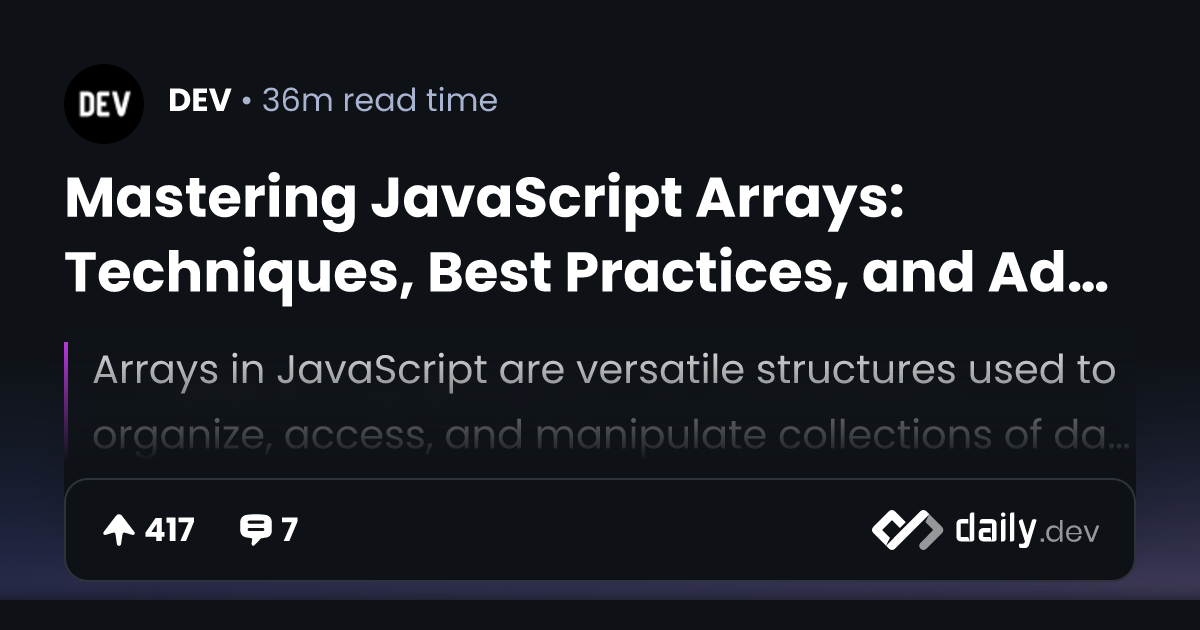Click the daily.dev logo icon
This screenshot has height=630, width=1200.
907,530
